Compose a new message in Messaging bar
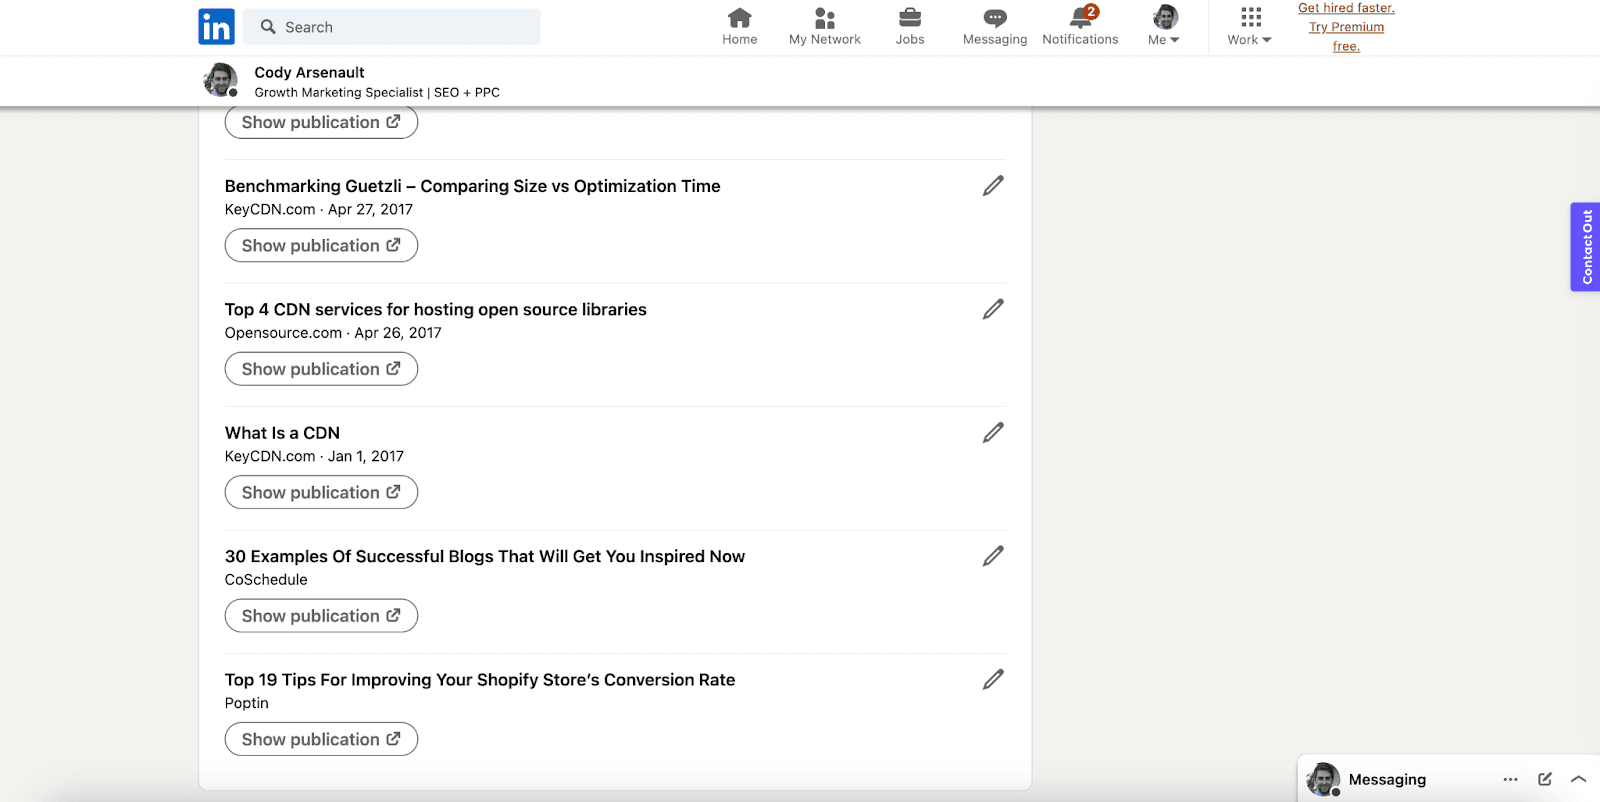1600x802 pixels. coord(1544,779)
